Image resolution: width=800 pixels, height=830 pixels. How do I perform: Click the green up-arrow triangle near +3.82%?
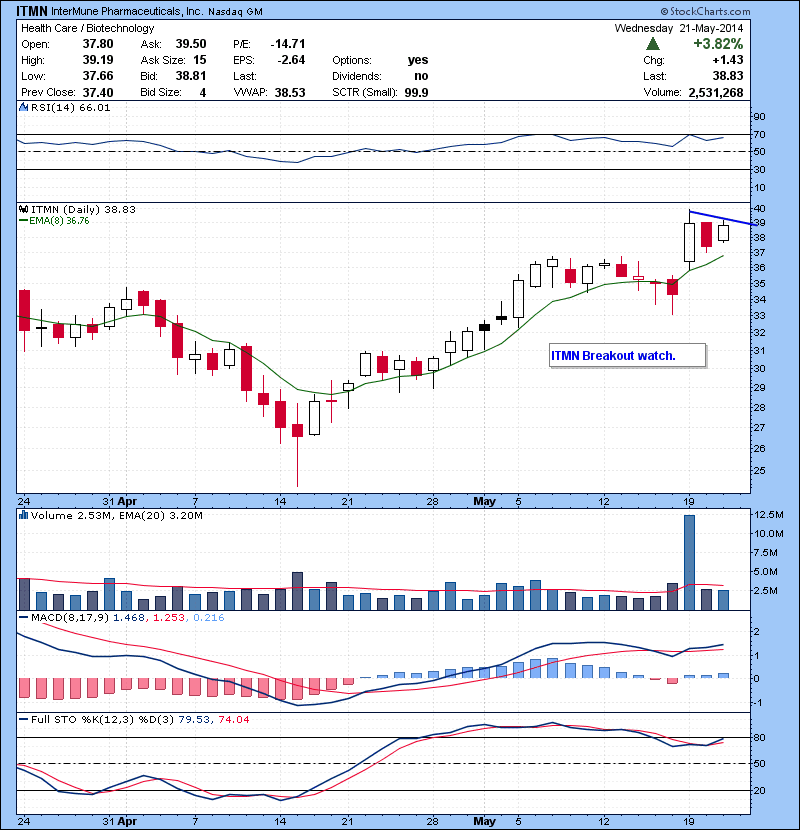point(653,44)
